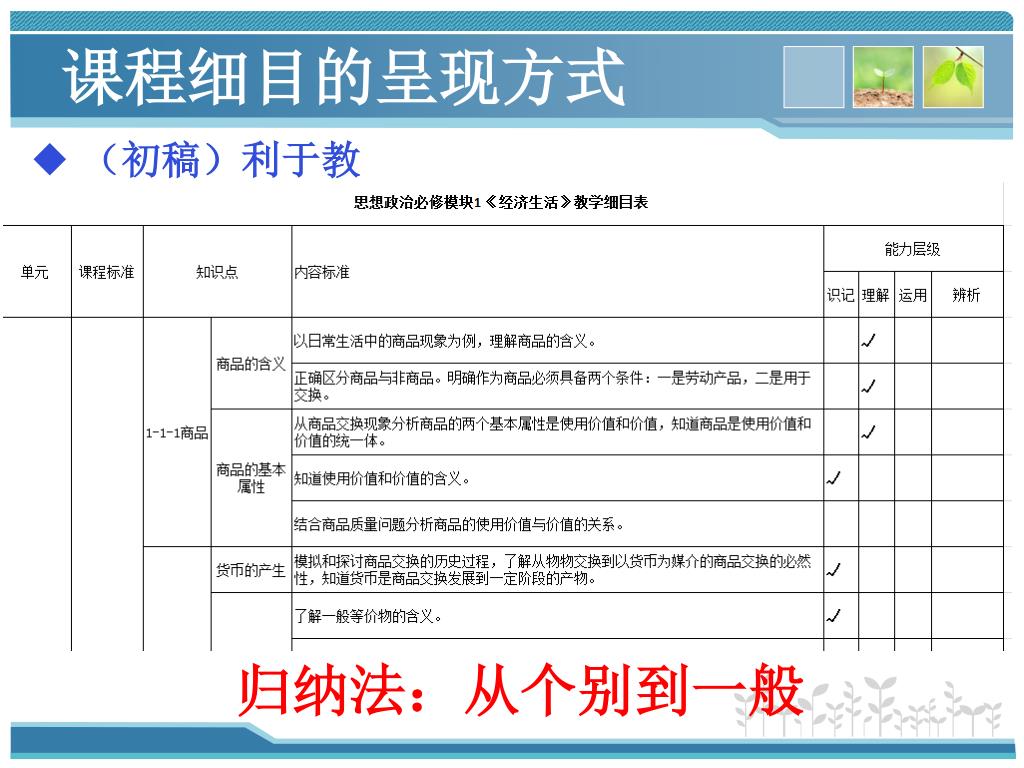Click 识记 checkmark for 知道使用价值和价值的含义 row
Viewport: 1024px width, 768px height.
pos(833,478)
